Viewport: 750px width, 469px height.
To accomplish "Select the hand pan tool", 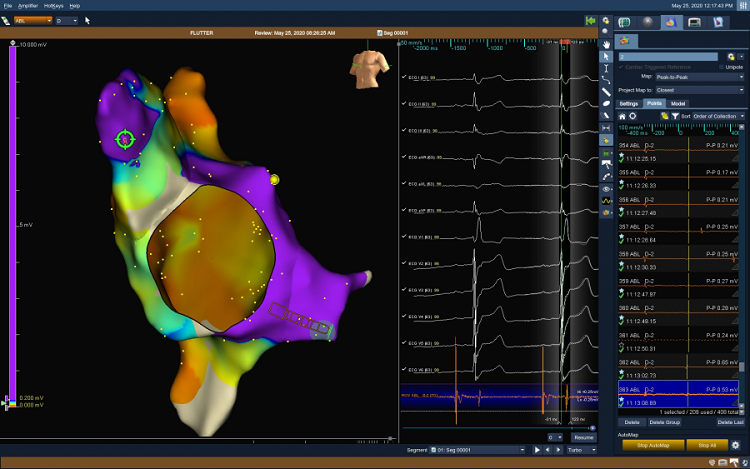I will click(x=607, y=44).
